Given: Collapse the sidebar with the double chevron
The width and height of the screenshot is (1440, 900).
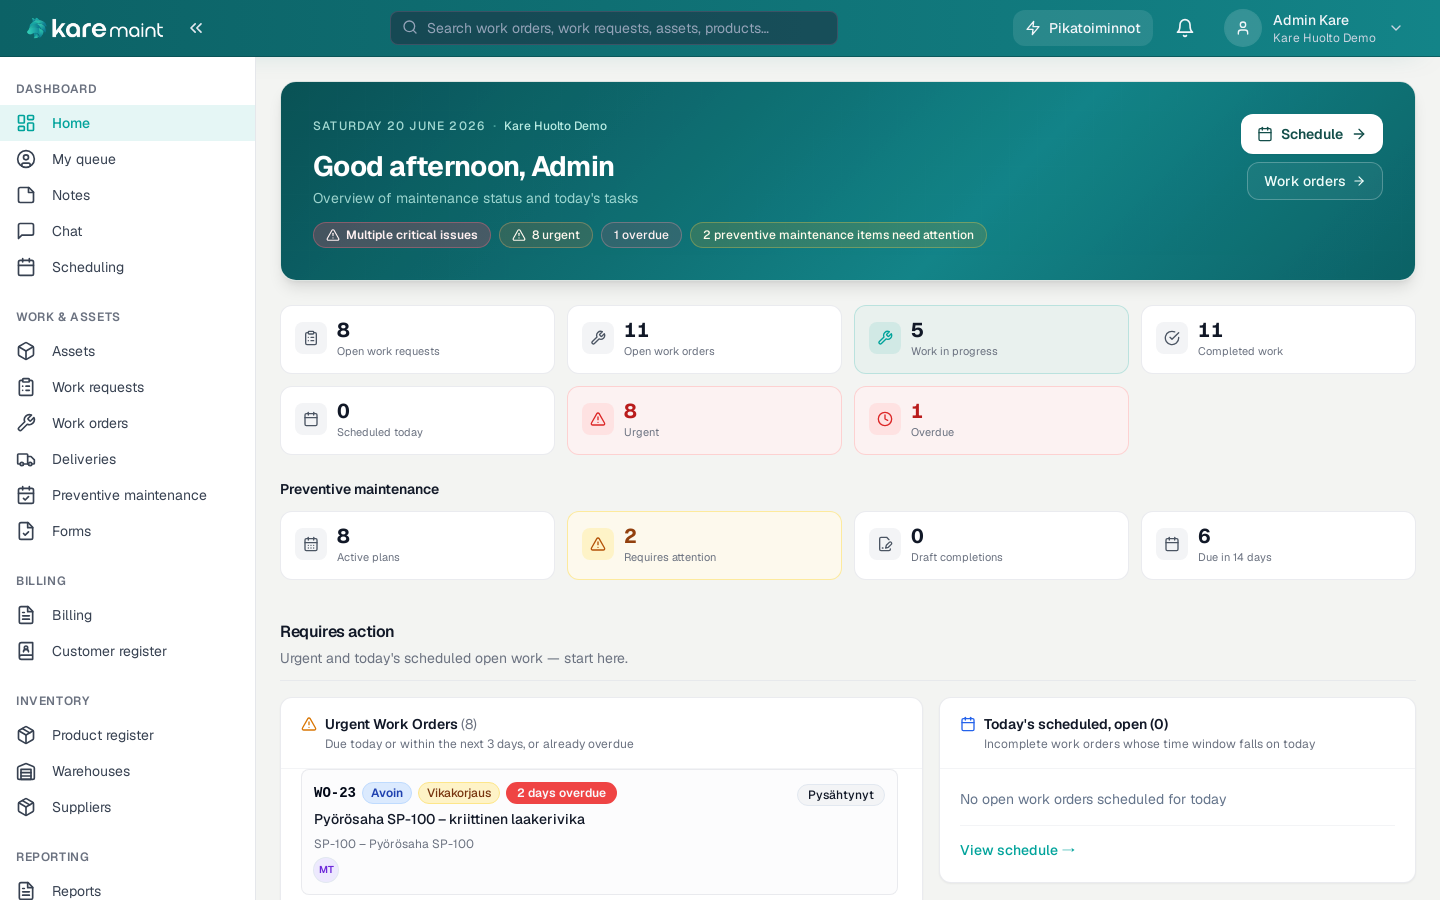Looking at the screenshot, I should click(x=196, y=28).
